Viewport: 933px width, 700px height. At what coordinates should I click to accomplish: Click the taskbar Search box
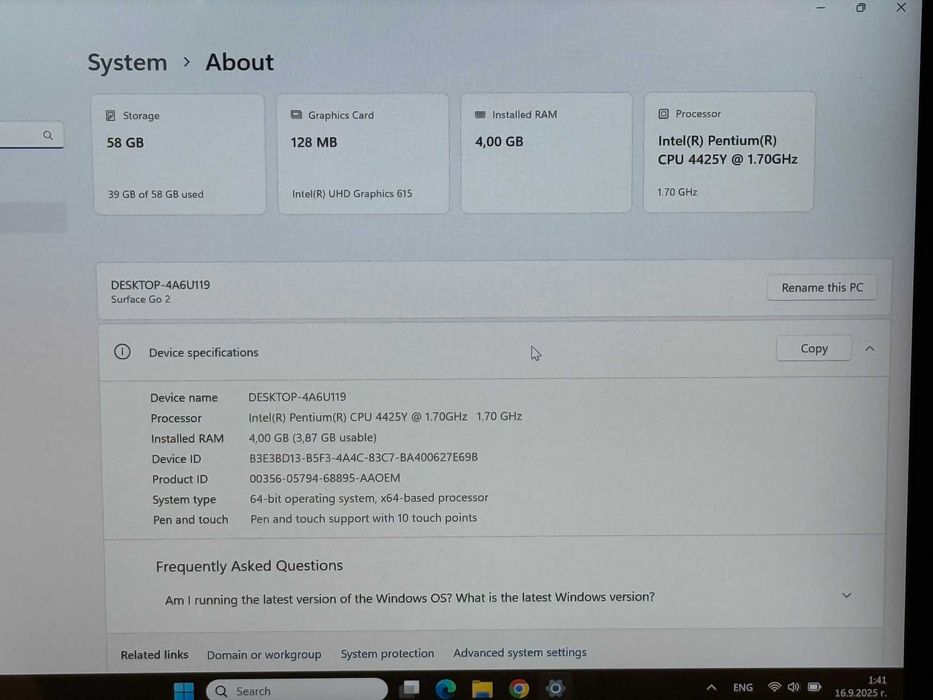(x=297, y=690)
